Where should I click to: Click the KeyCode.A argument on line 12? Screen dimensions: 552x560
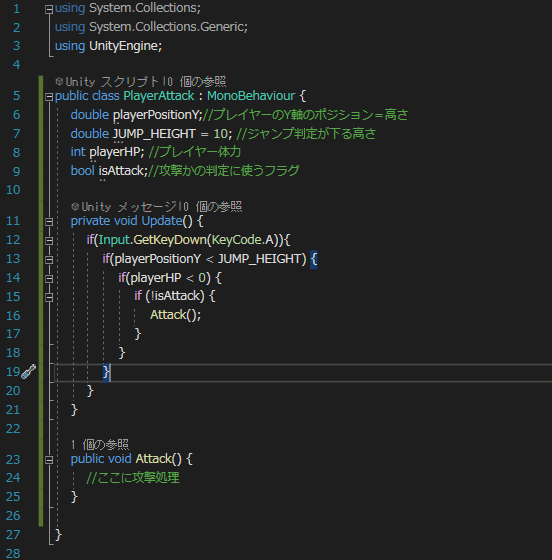[x=243, y=240]
